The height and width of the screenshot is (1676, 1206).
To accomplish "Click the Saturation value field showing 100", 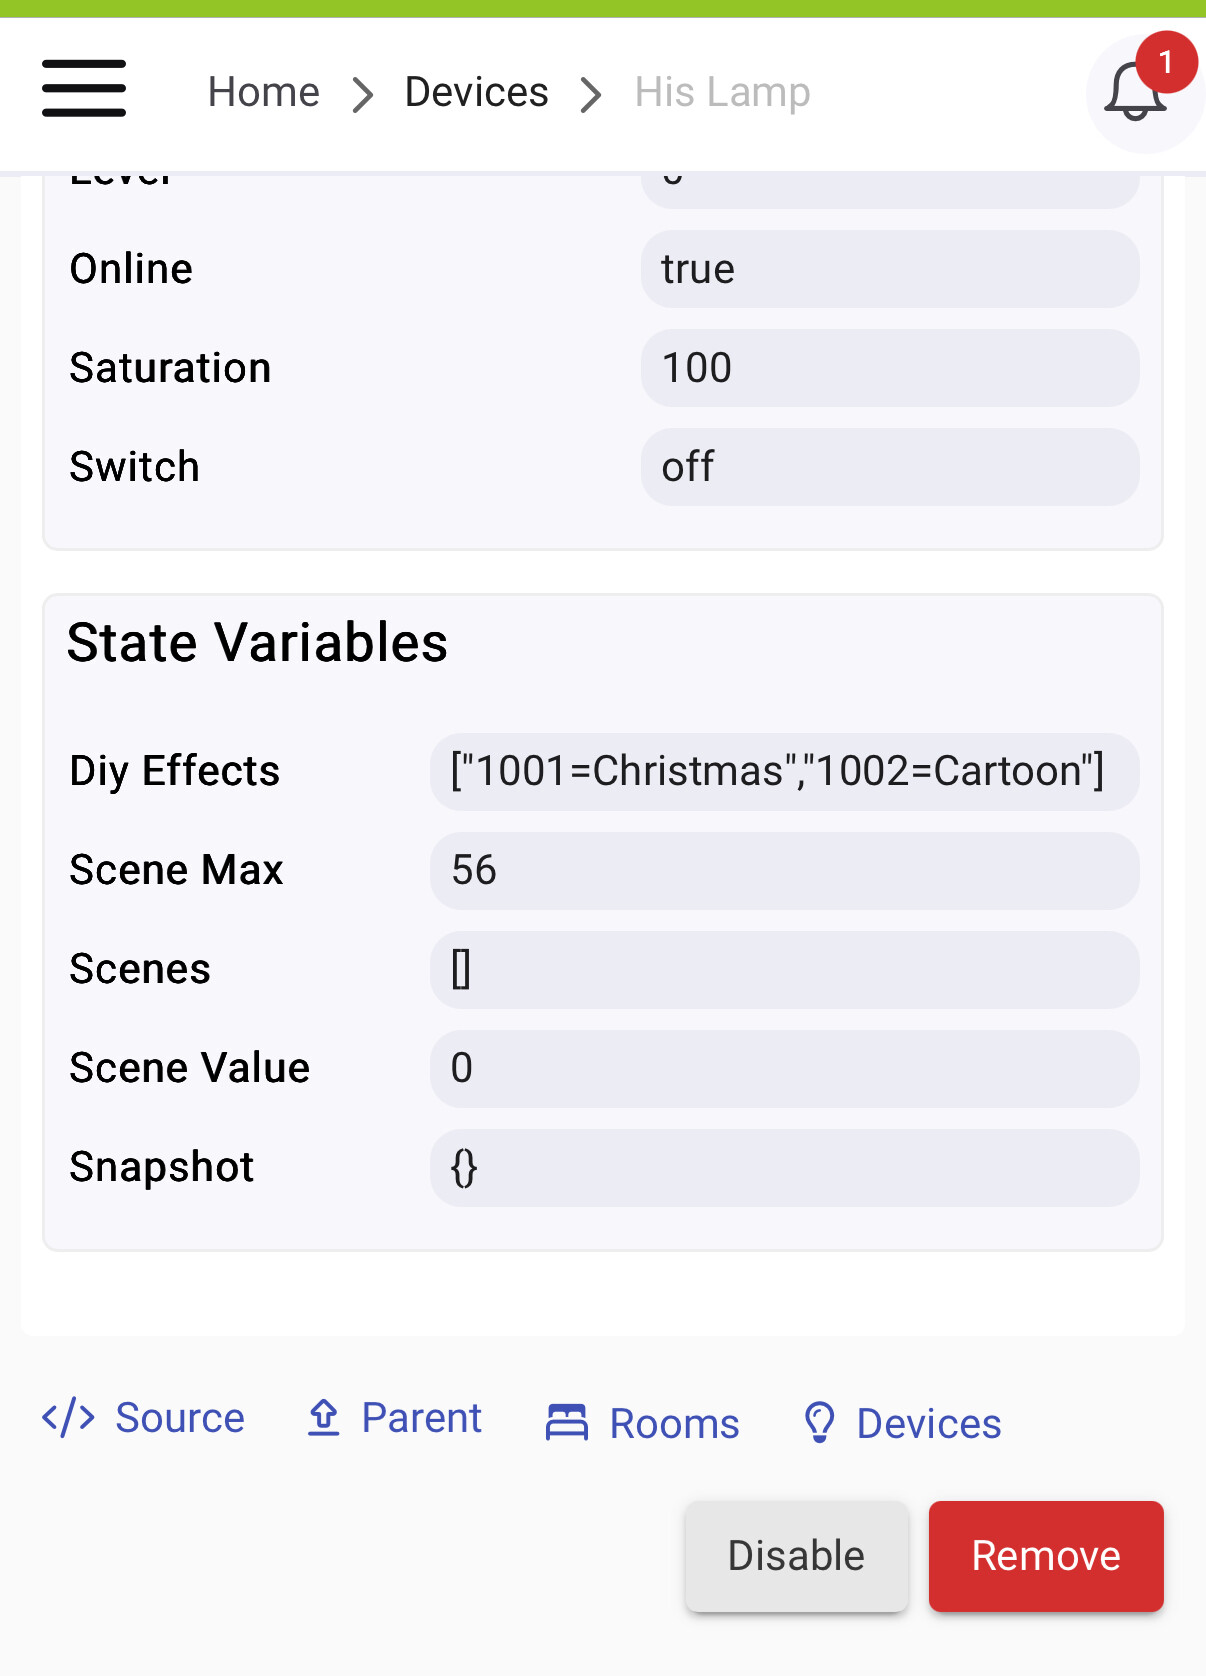I will [889, 368].
